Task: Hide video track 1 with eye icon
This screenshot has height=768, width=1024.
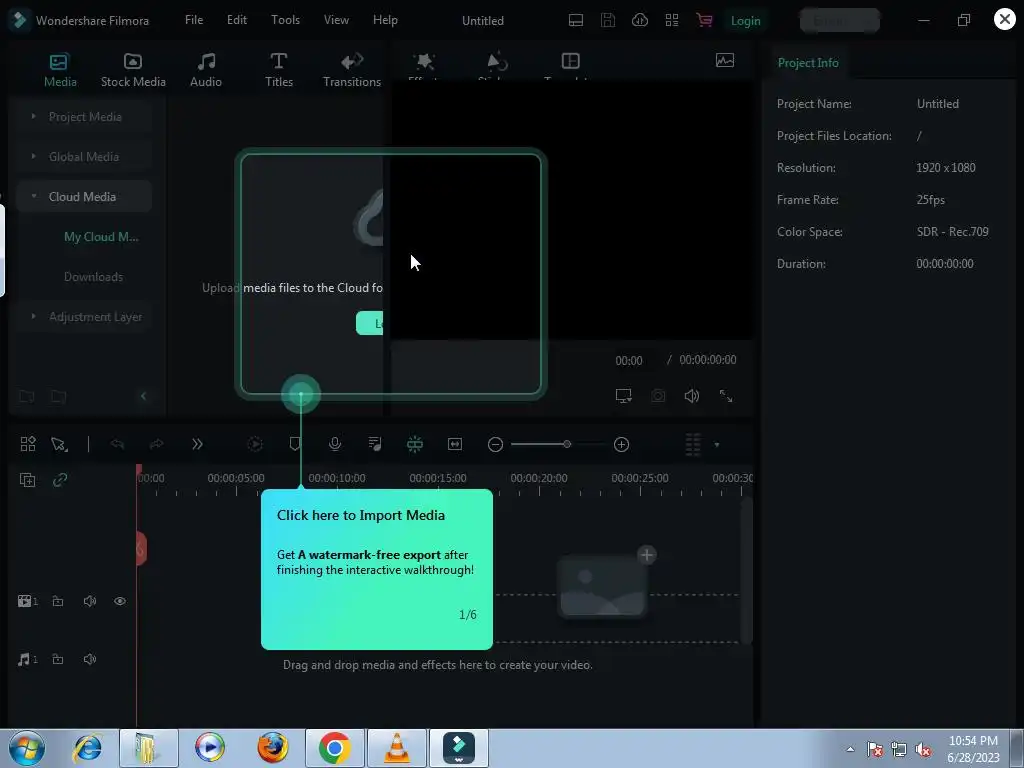Action: point(120,601)
